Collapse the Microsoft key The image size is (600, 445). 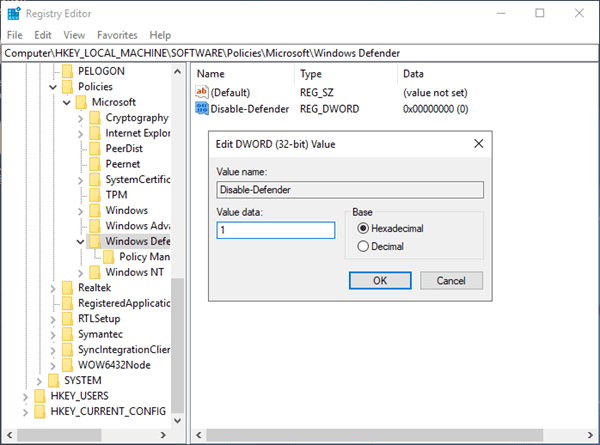point(67,103)
